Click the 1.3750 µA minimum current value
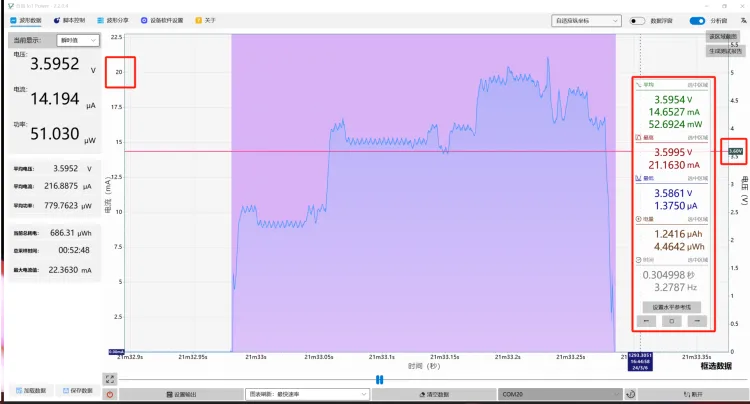This screenshot has width=750, height=404. click(675, 206)
